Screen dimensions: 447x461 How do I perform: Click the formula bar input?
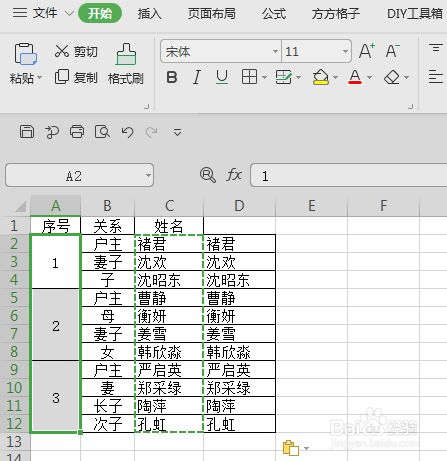349,175
